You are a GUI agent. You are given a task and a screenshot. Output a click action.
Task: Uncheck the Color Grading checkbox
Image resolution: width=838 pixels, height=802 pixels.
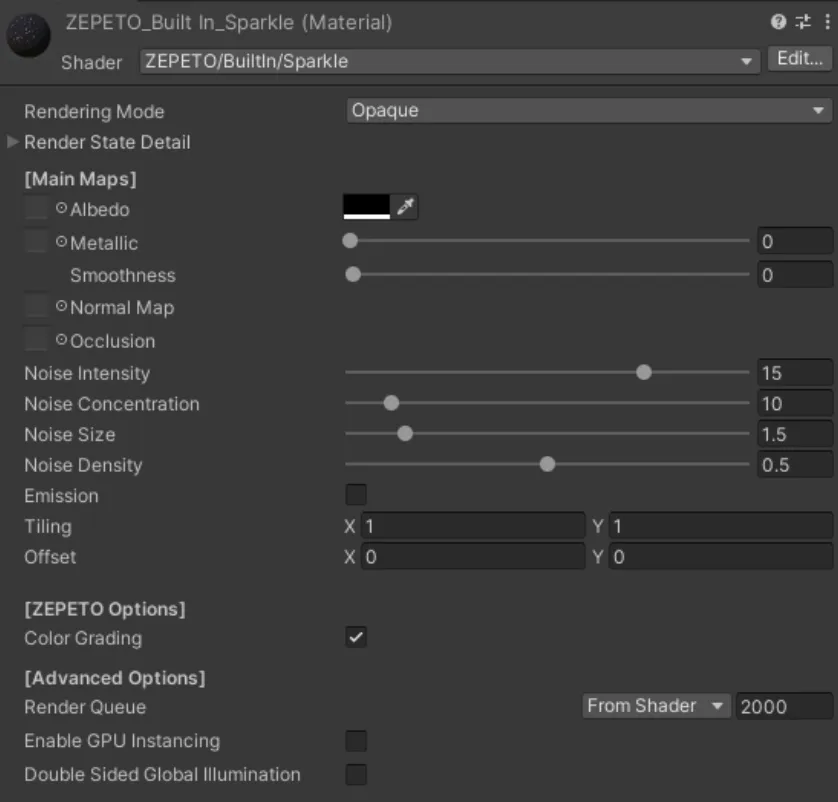point(356,637)
